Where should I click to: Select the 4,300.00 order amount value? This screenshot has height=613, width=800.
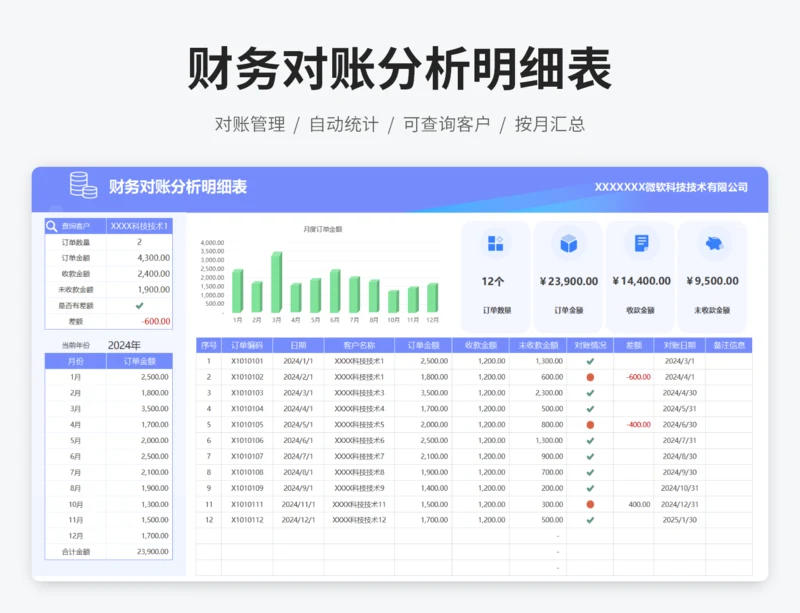[154, 258]
